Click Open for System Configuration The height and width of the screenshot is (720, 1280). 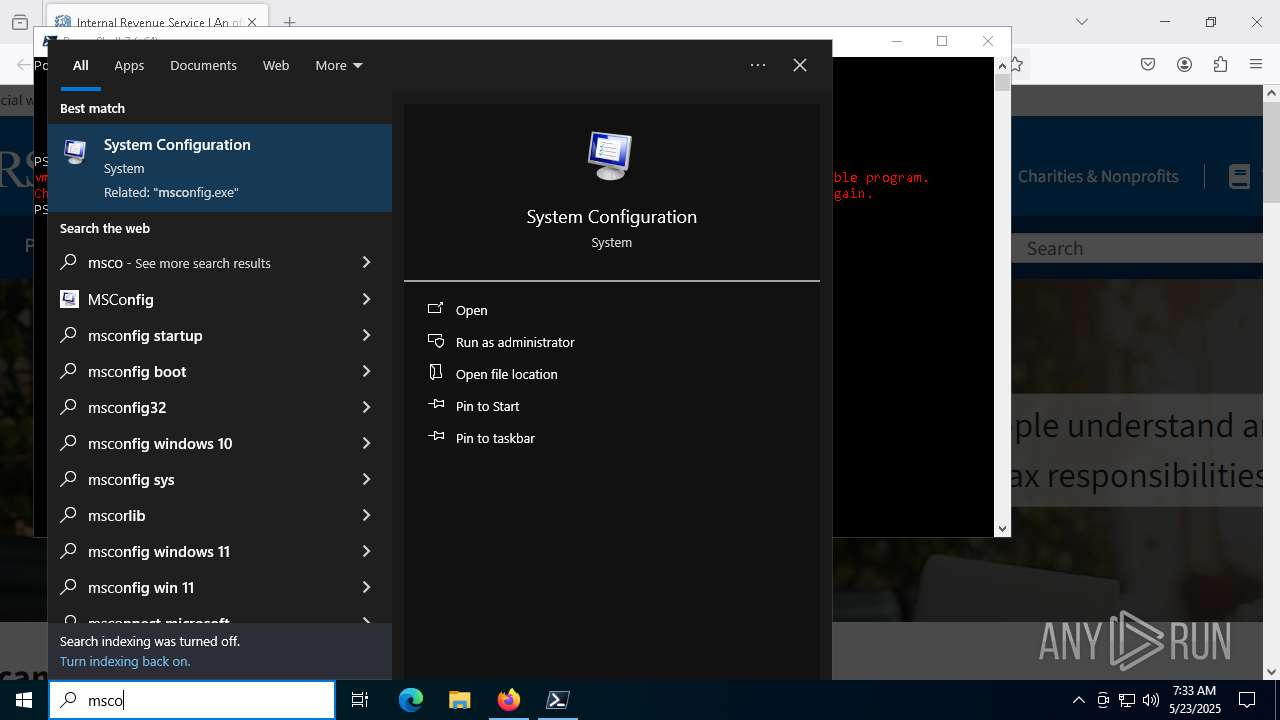pos(472,310)
